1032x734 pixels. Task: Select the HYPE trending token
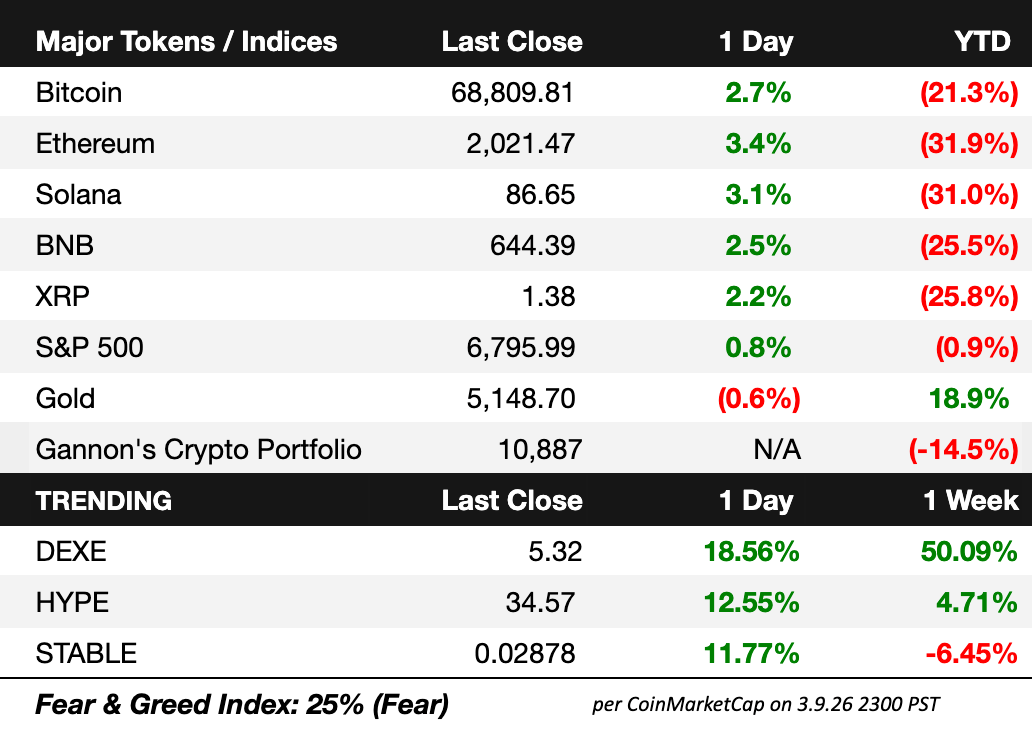(72, 602)
